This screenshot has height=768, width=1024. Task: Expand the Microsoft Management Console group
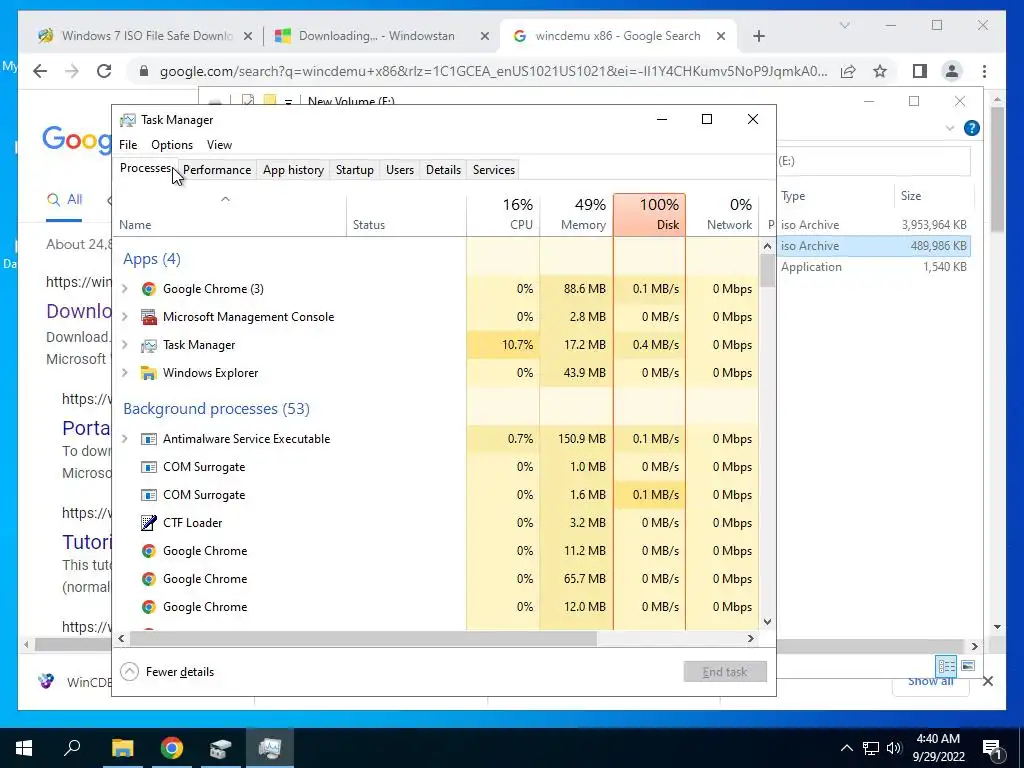pyautogui.click(x=125, y=317)
